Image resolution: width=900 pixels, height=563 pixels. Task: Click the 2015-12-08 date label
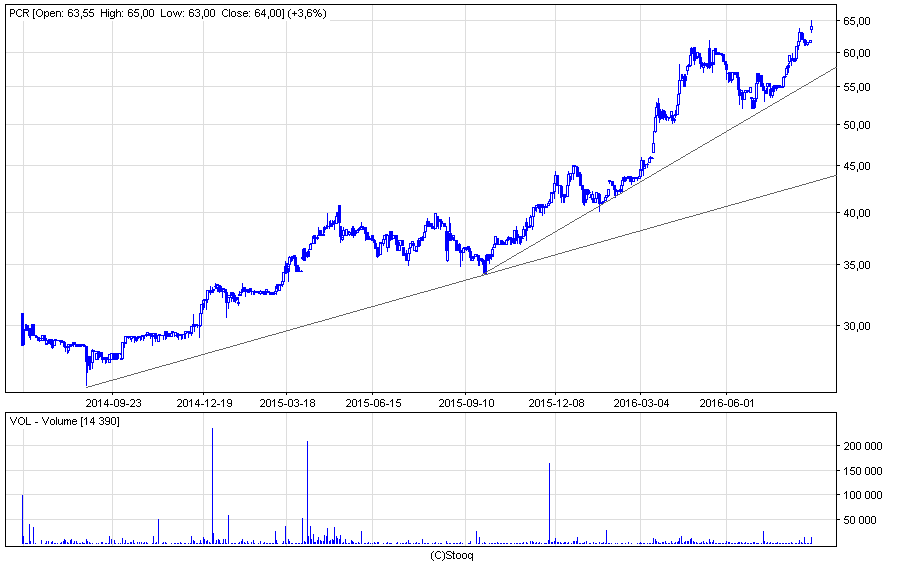556,403
